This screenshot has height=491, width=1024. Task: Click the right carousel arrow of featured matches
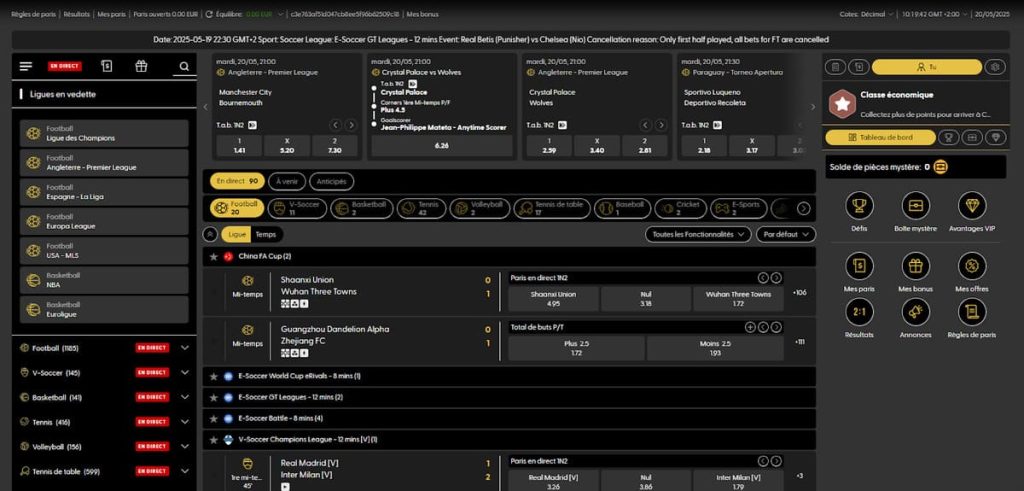[813, 106]
